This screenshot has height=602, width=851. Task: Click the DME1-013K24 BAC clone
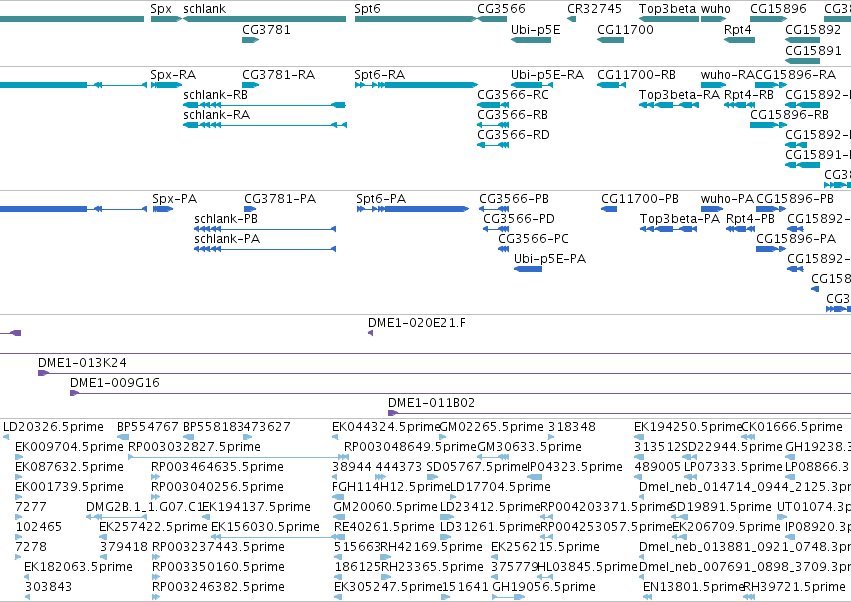(x=444, y=373)
